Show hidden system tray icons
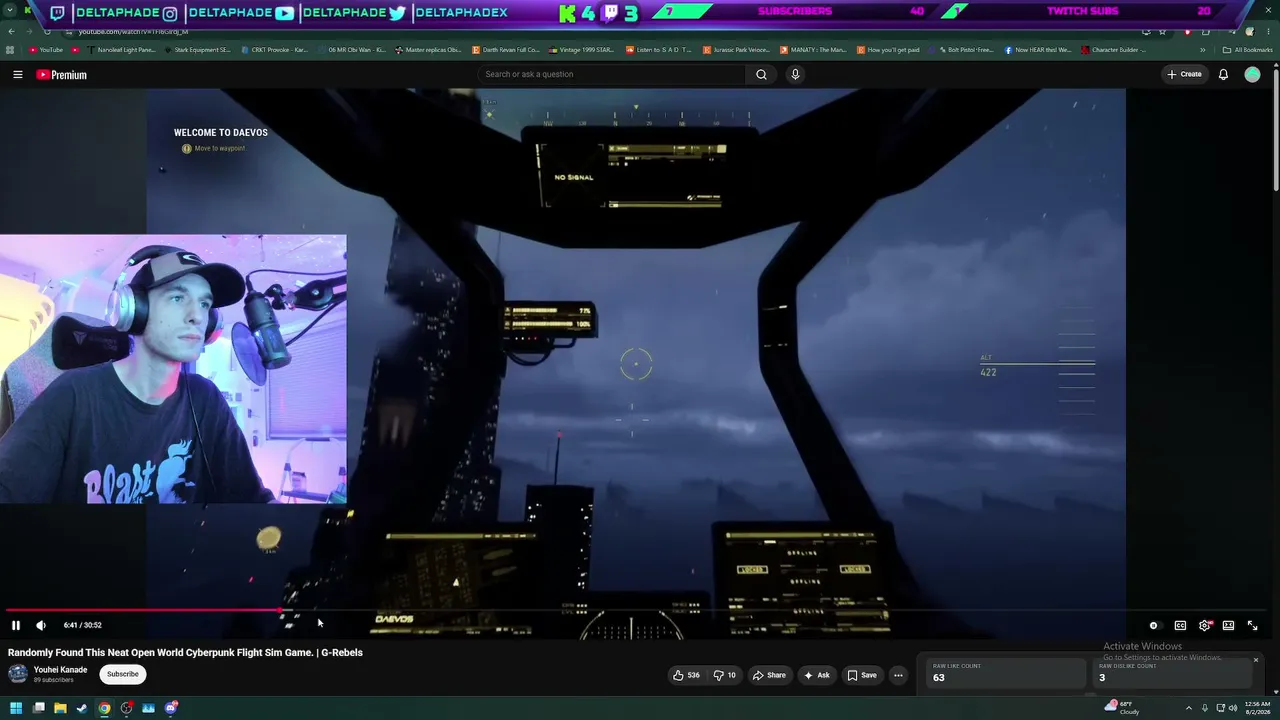Image resolution: width=1280 pixels, height=720 pixels. [1189, 708]
